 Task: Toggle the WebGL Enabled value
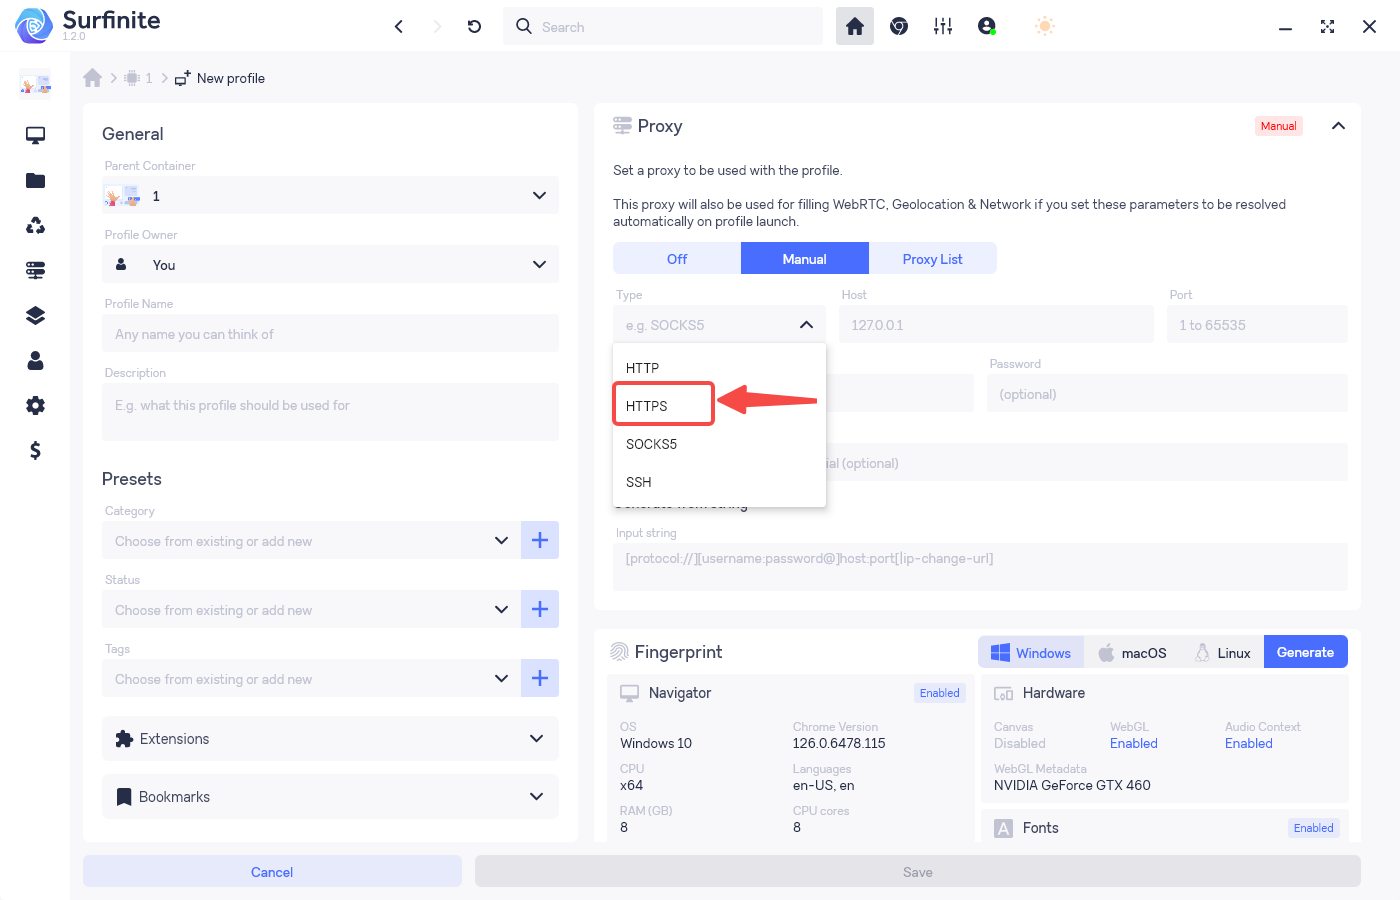1134,743
